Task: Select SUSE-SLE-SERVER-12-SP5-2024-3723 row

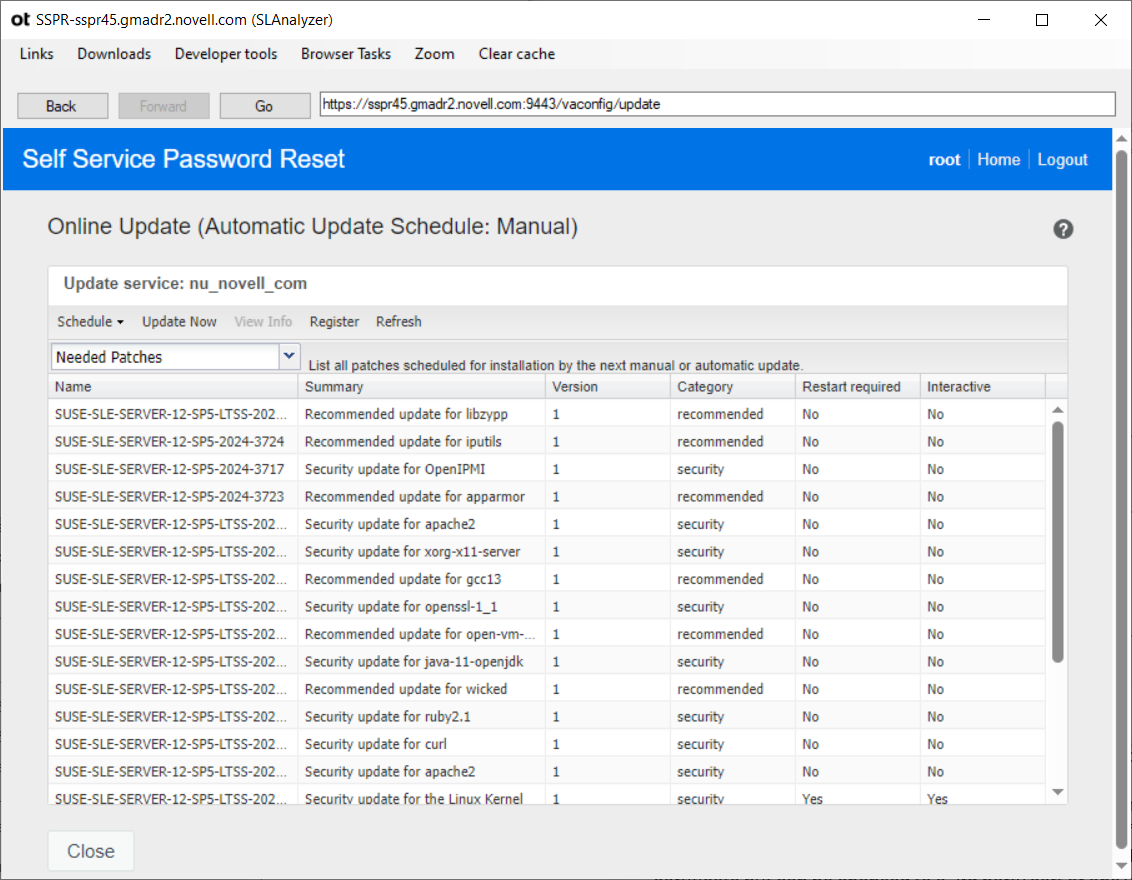Action: click(547, 497)
